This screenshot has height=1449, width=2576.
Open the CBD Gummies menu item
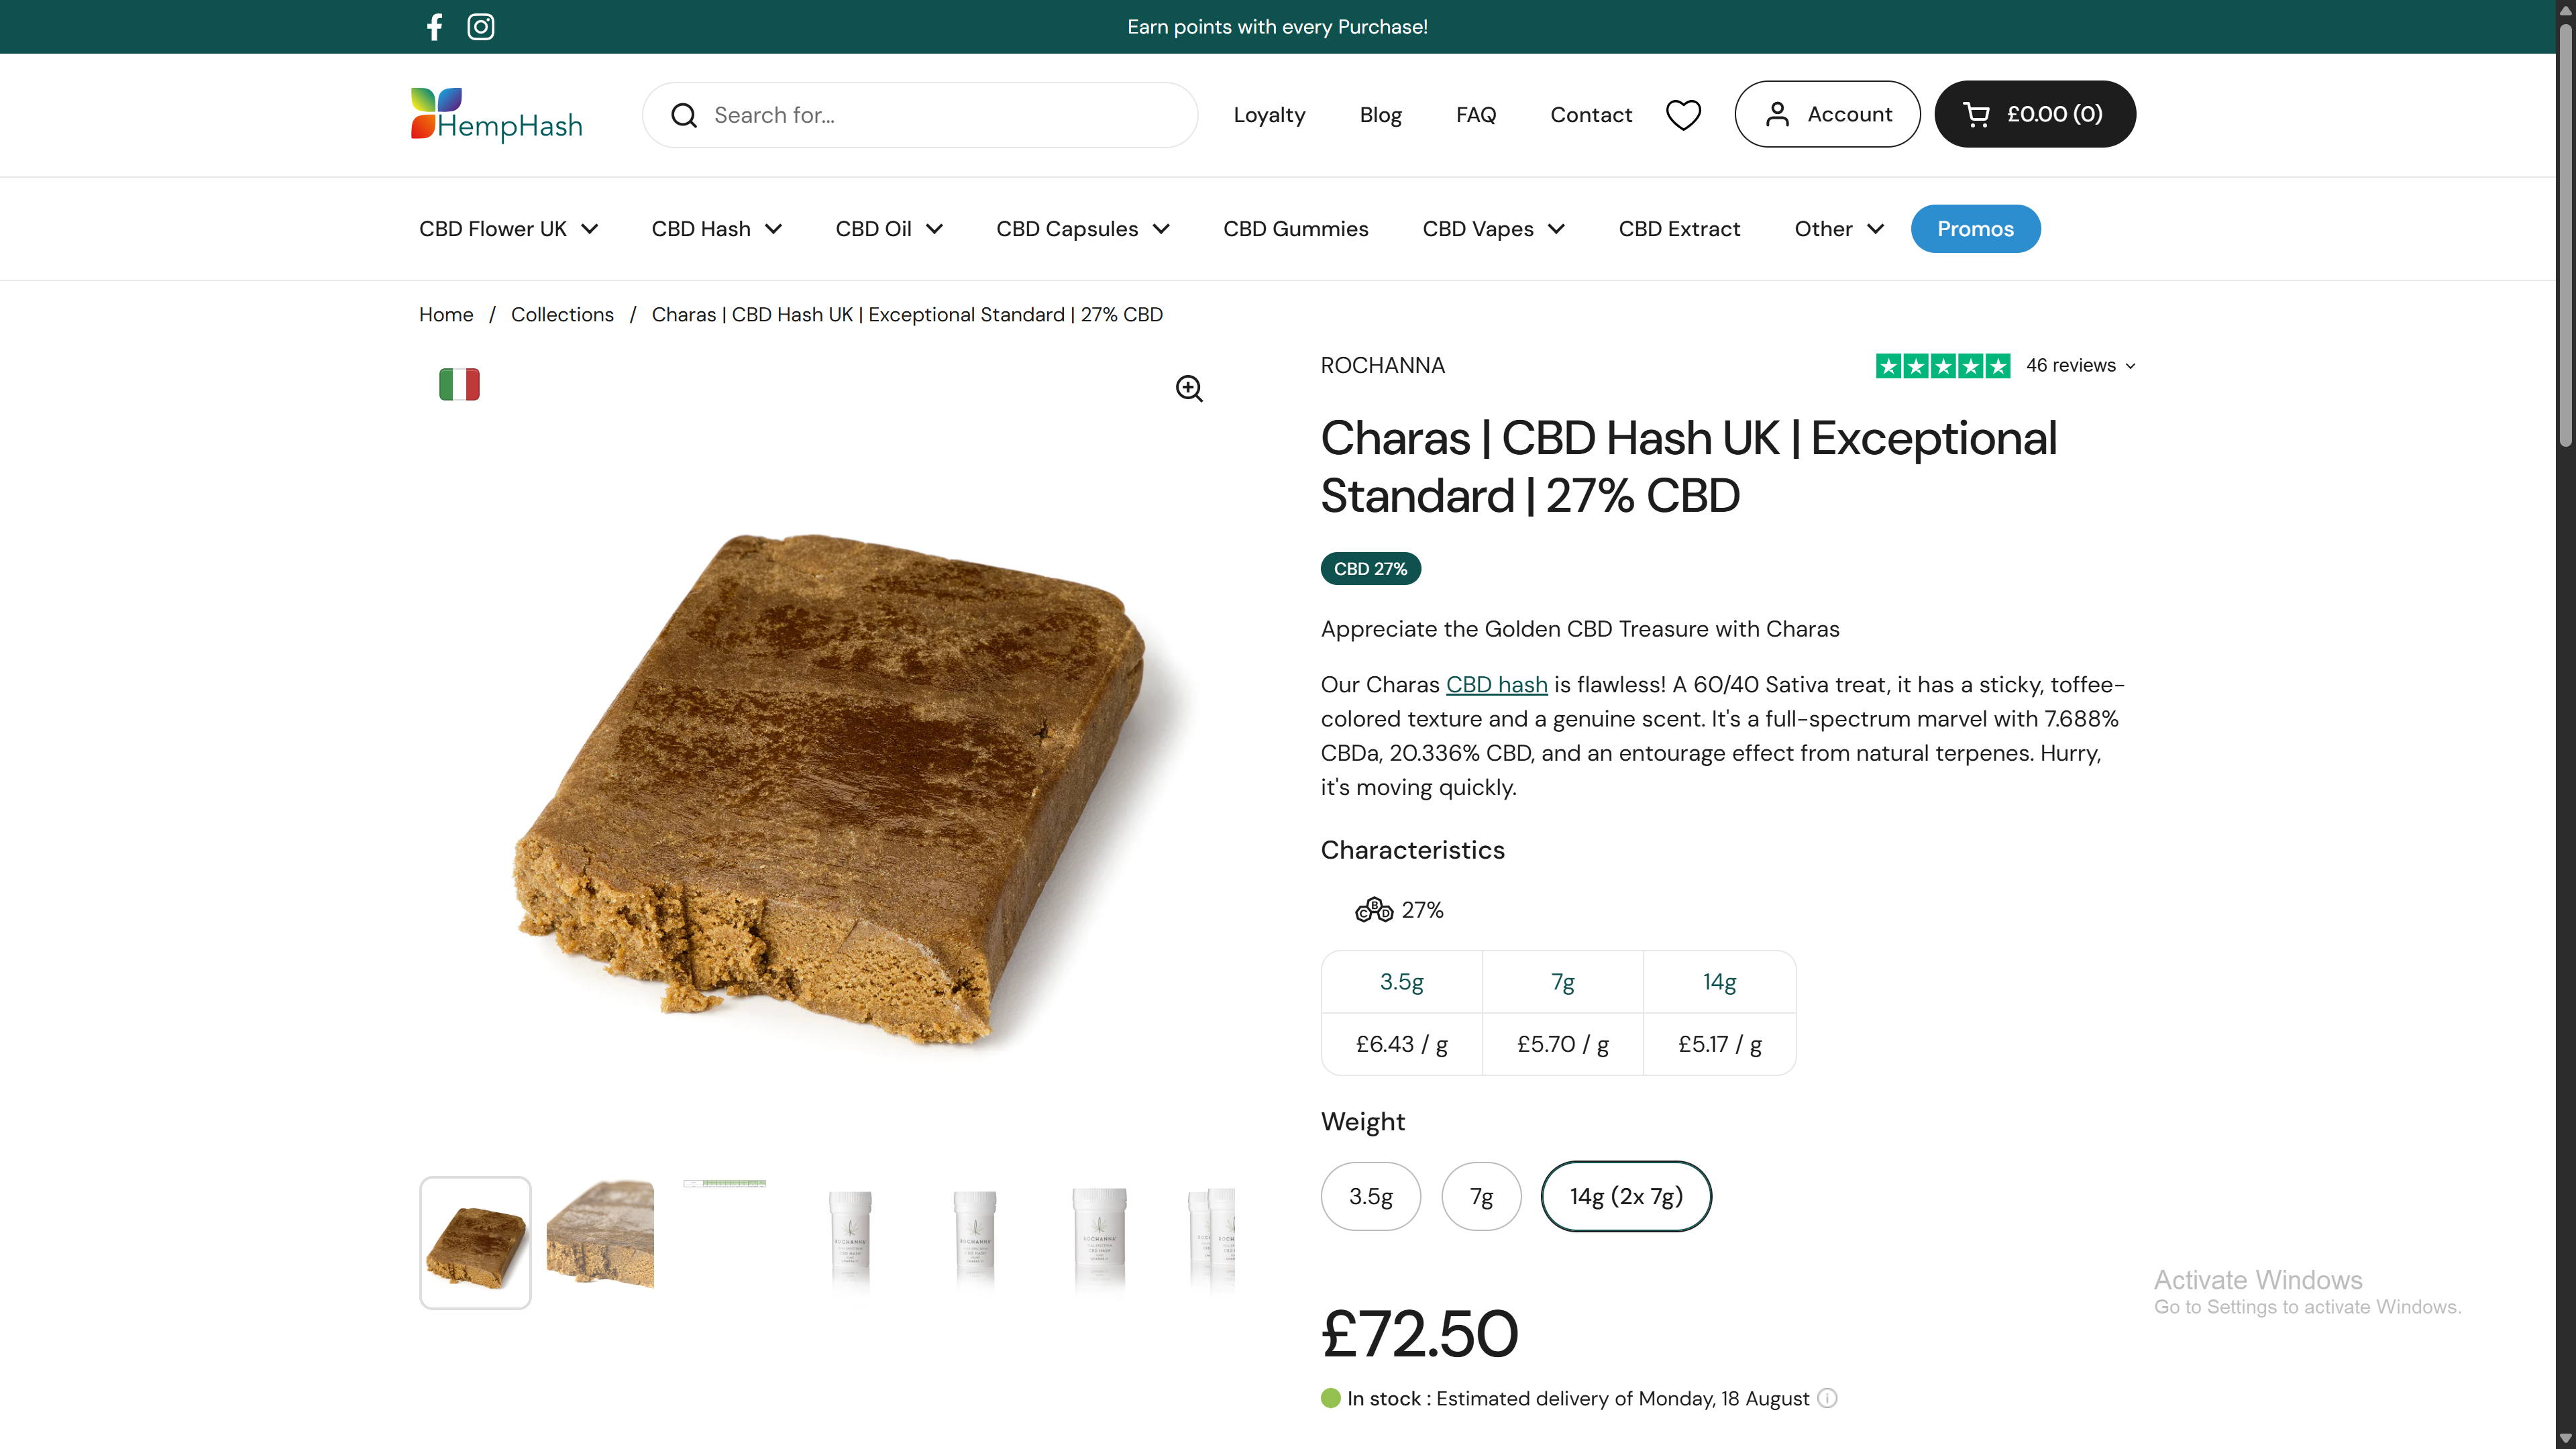tap(1295, 229)
